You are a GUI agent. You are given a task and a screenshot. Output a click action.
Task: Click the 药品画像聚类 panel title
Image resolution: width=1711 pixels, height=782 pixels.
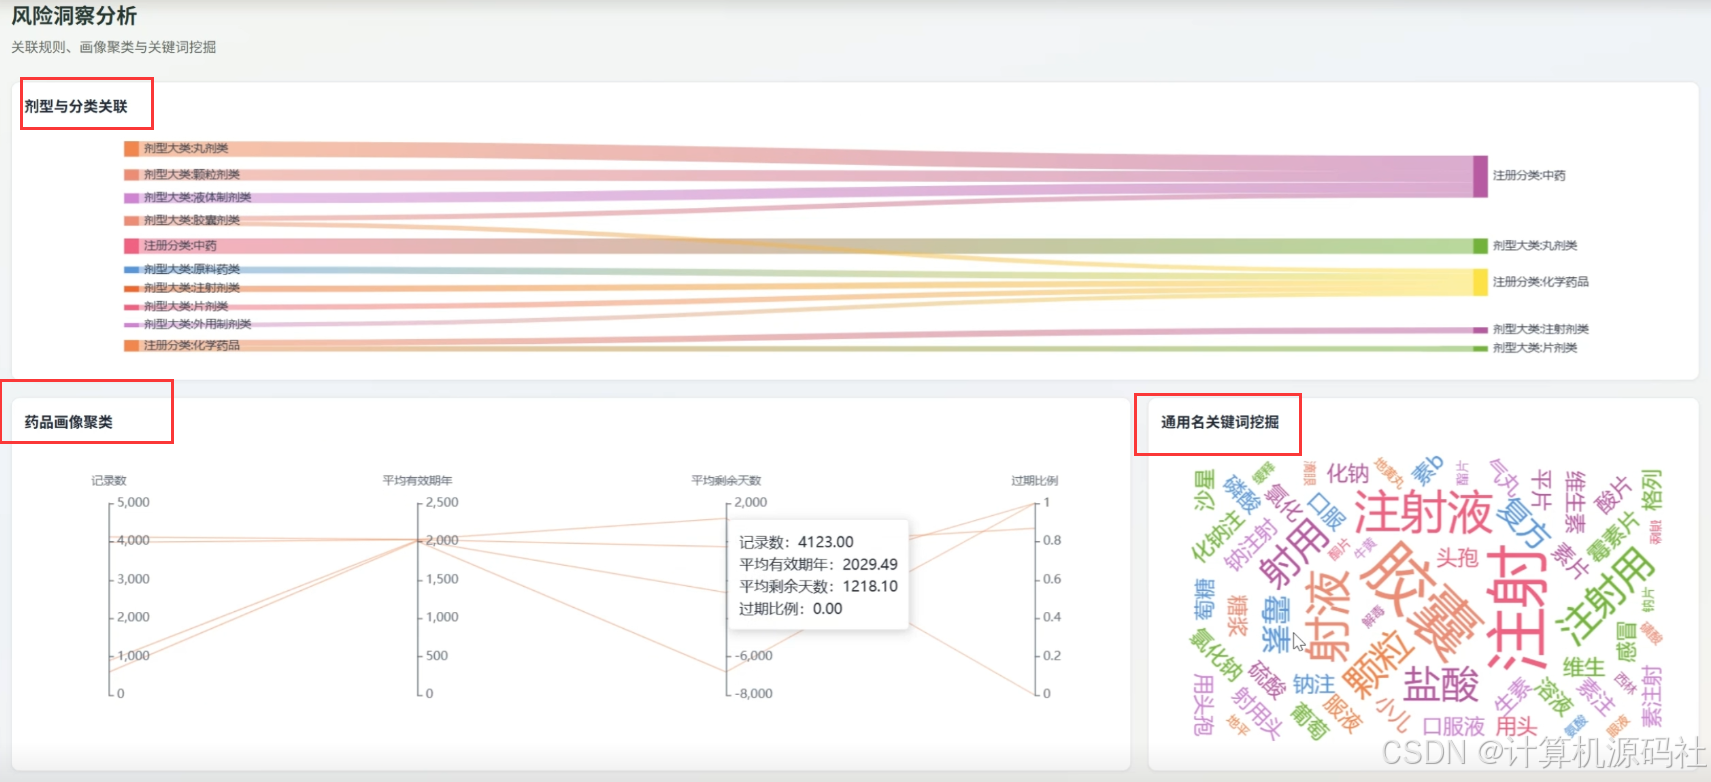69,422
